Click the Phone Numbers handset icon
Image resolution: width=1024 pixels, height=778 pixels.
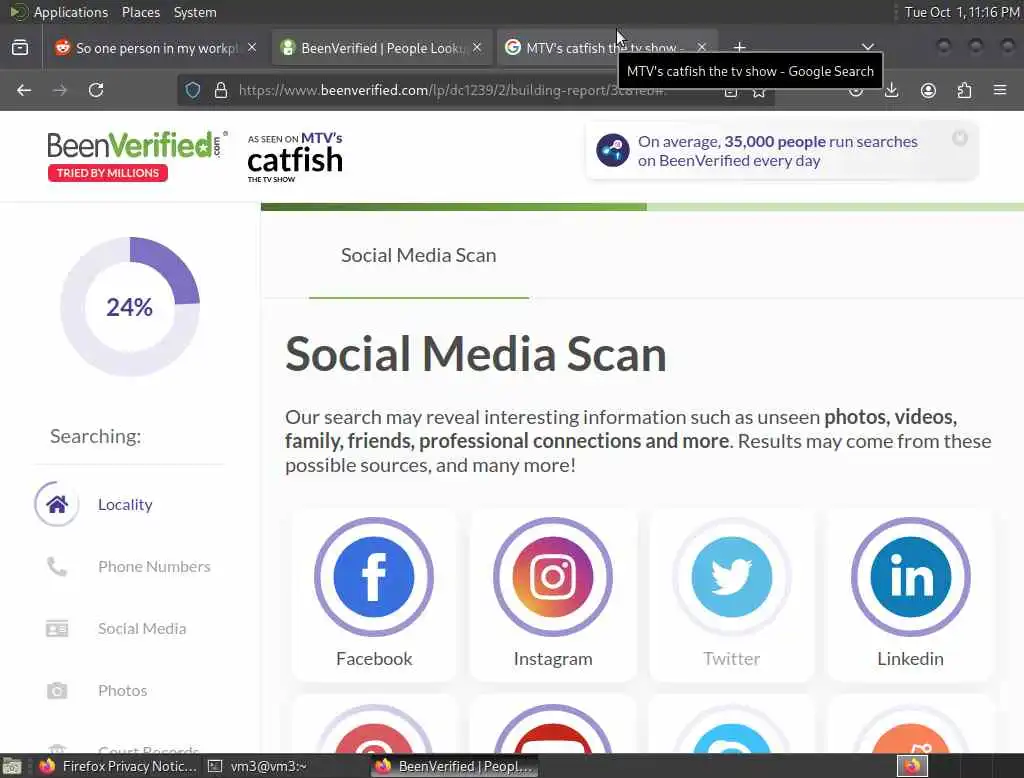[x=57, y=566]
